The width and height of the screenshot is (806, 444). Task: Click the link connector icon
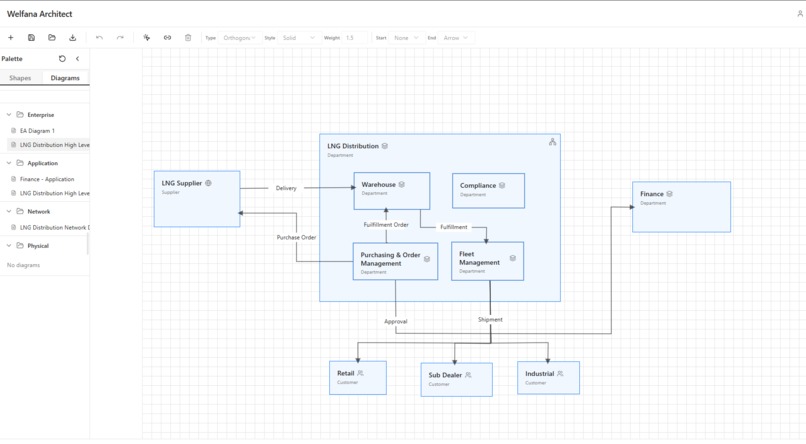click(x=167, y=38)
